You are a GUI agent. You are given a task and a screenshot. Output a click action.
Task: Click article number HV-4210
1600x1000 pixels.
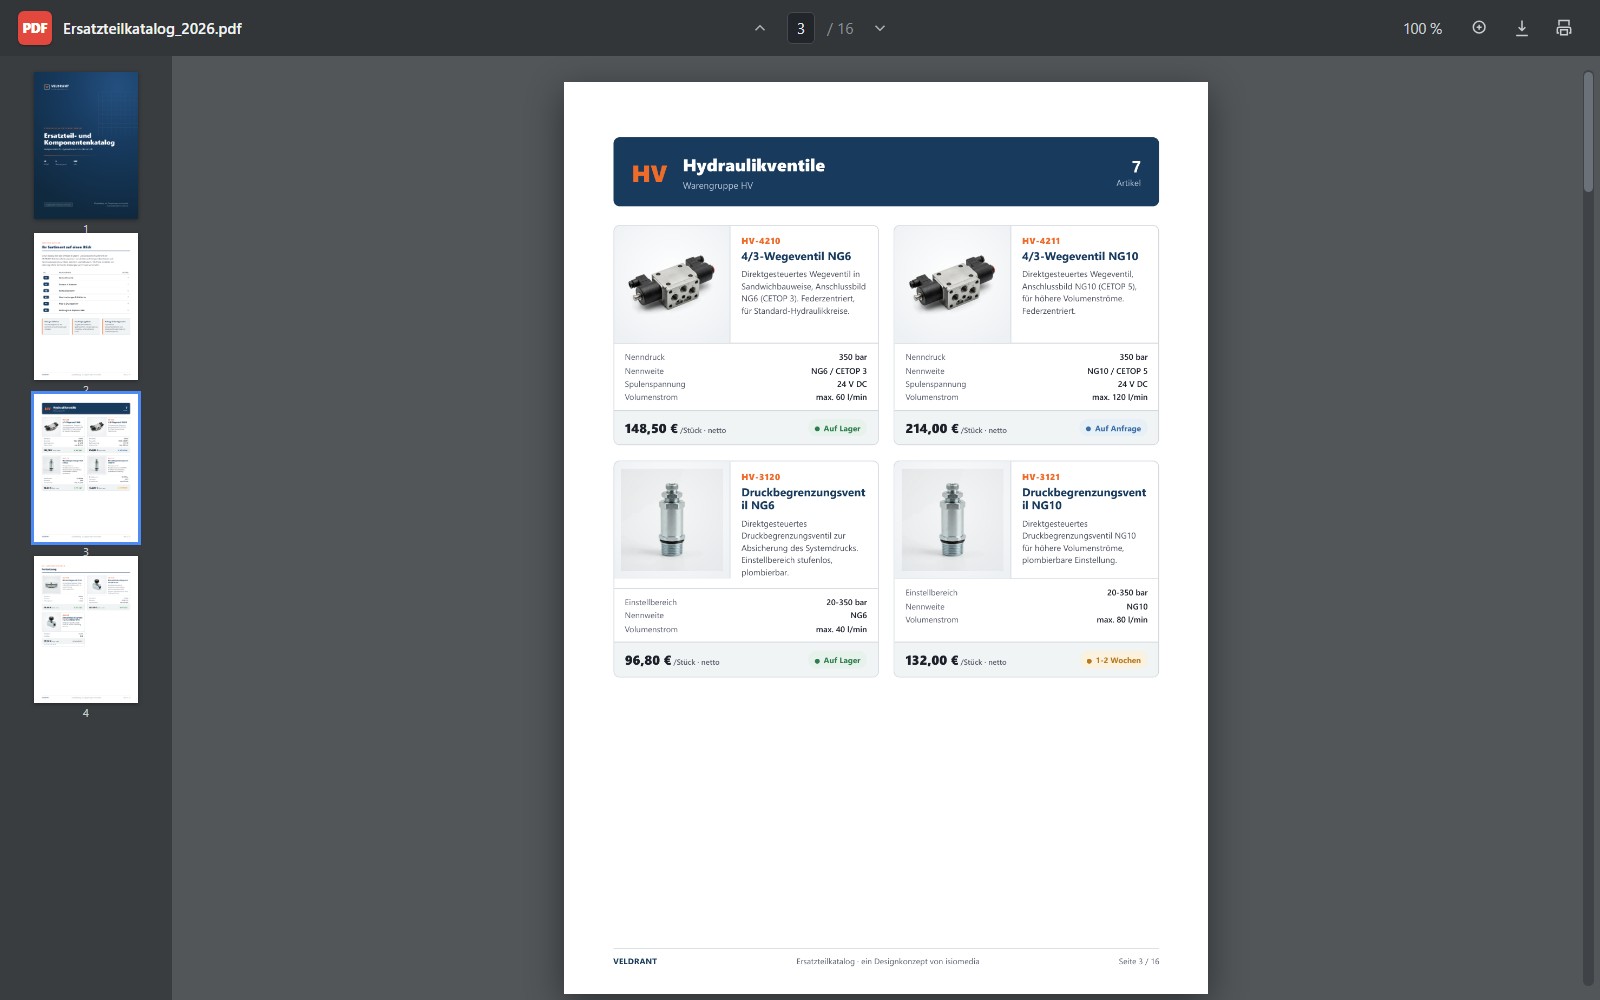(x=761, y=241)
